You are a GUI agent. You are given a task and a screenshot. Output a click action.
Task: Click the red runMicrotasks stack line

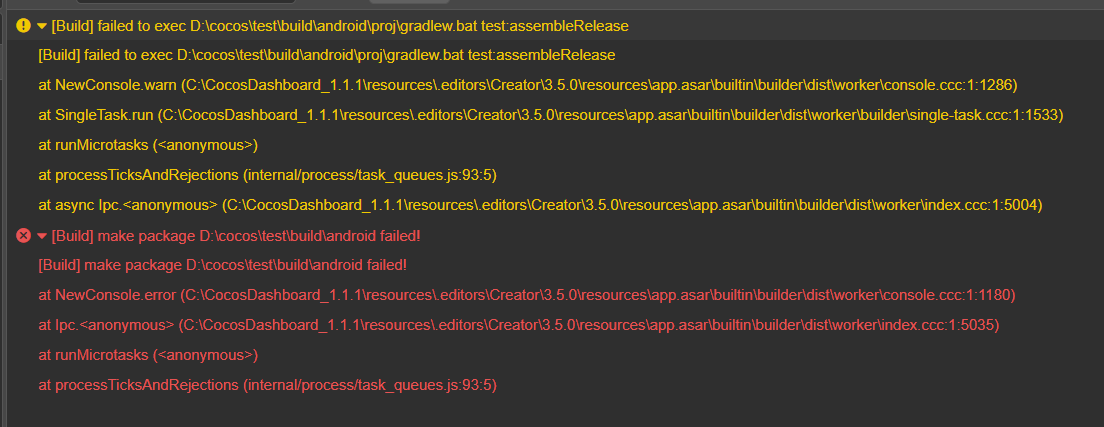[x=148, y=355]
